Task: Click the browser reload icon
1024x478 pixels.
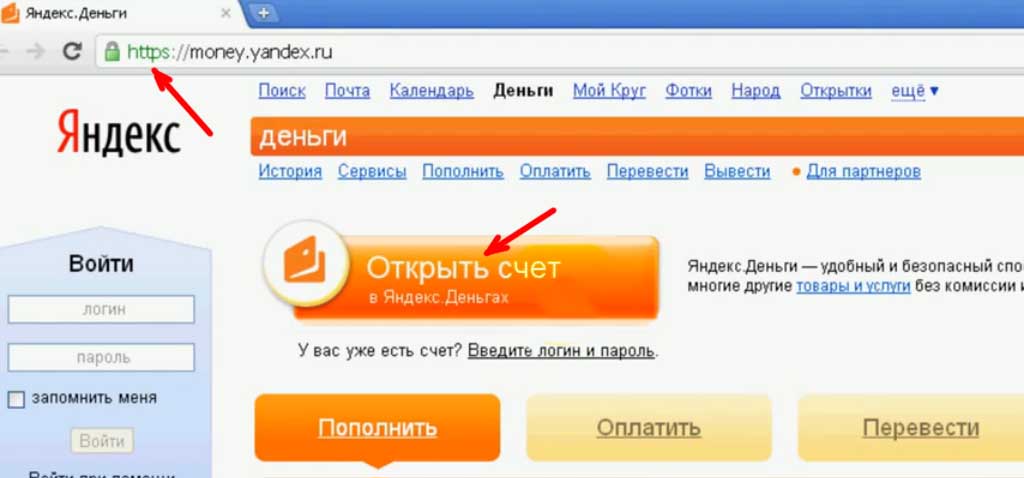Action: point(72,52)
